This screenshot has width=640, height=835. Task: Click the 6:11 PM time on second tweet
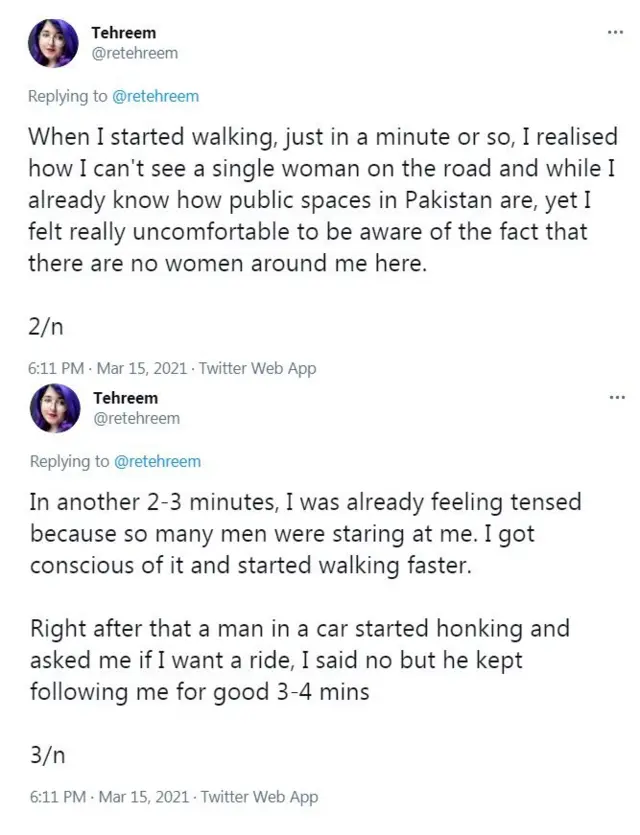tap(59, 797)
